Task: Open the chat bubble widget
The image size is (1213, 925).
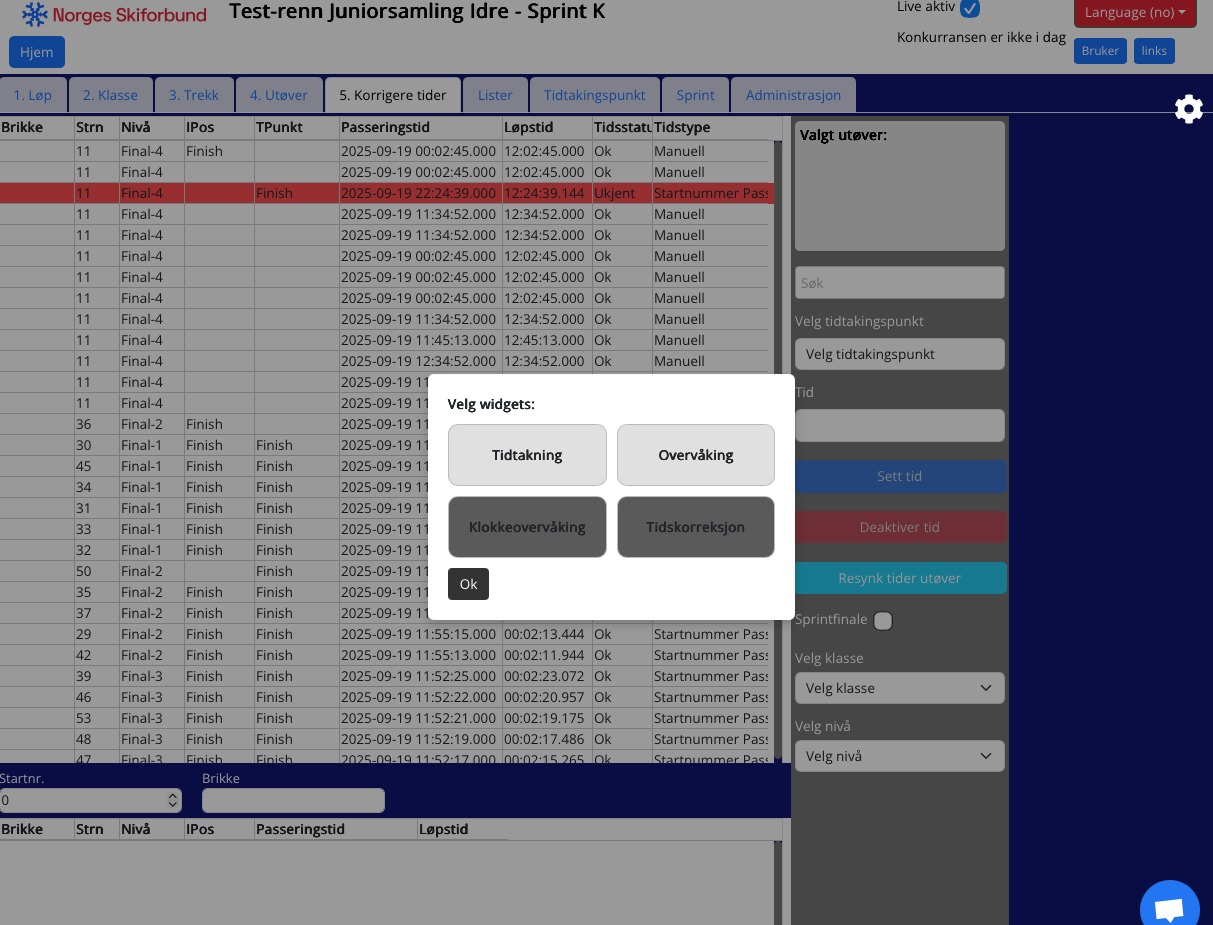Action: [x=1169, y=908]
